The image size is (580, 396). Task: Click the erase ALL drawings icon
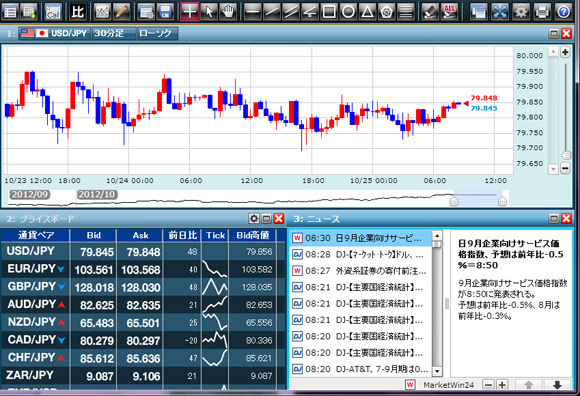pyautogui.click(x=450, y=11)
